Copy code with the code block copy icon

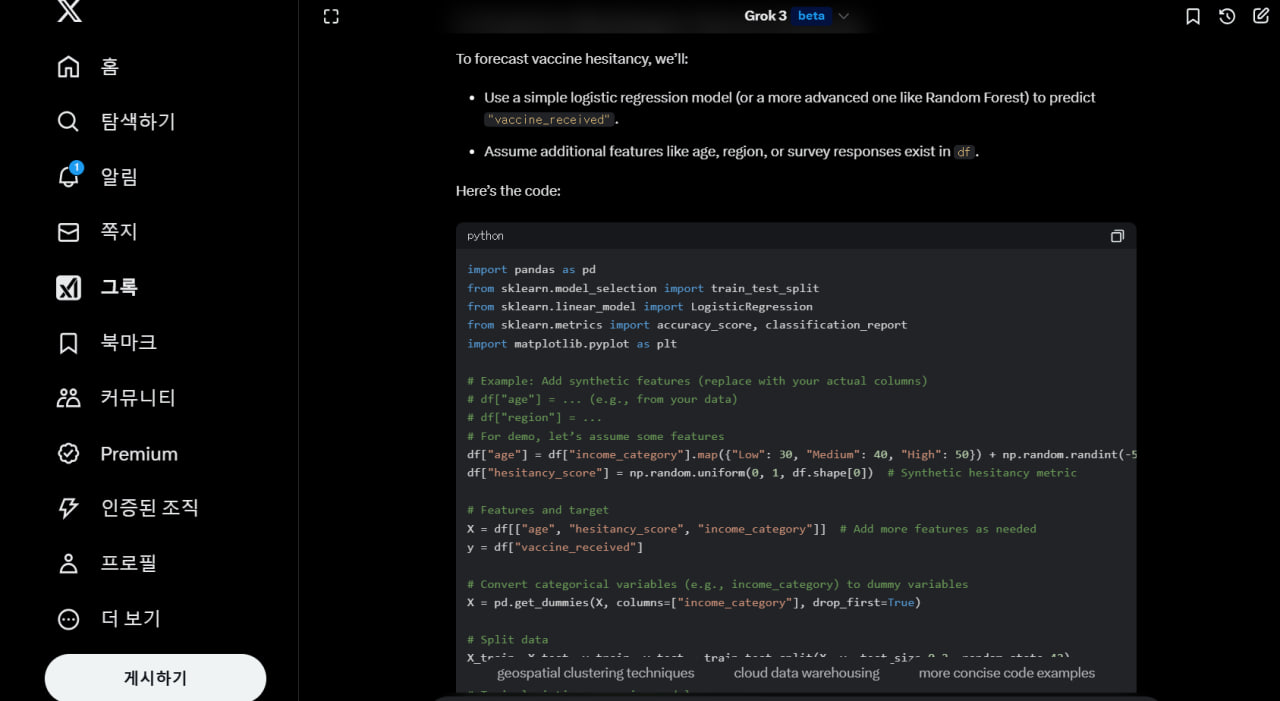pos(1117,236)
